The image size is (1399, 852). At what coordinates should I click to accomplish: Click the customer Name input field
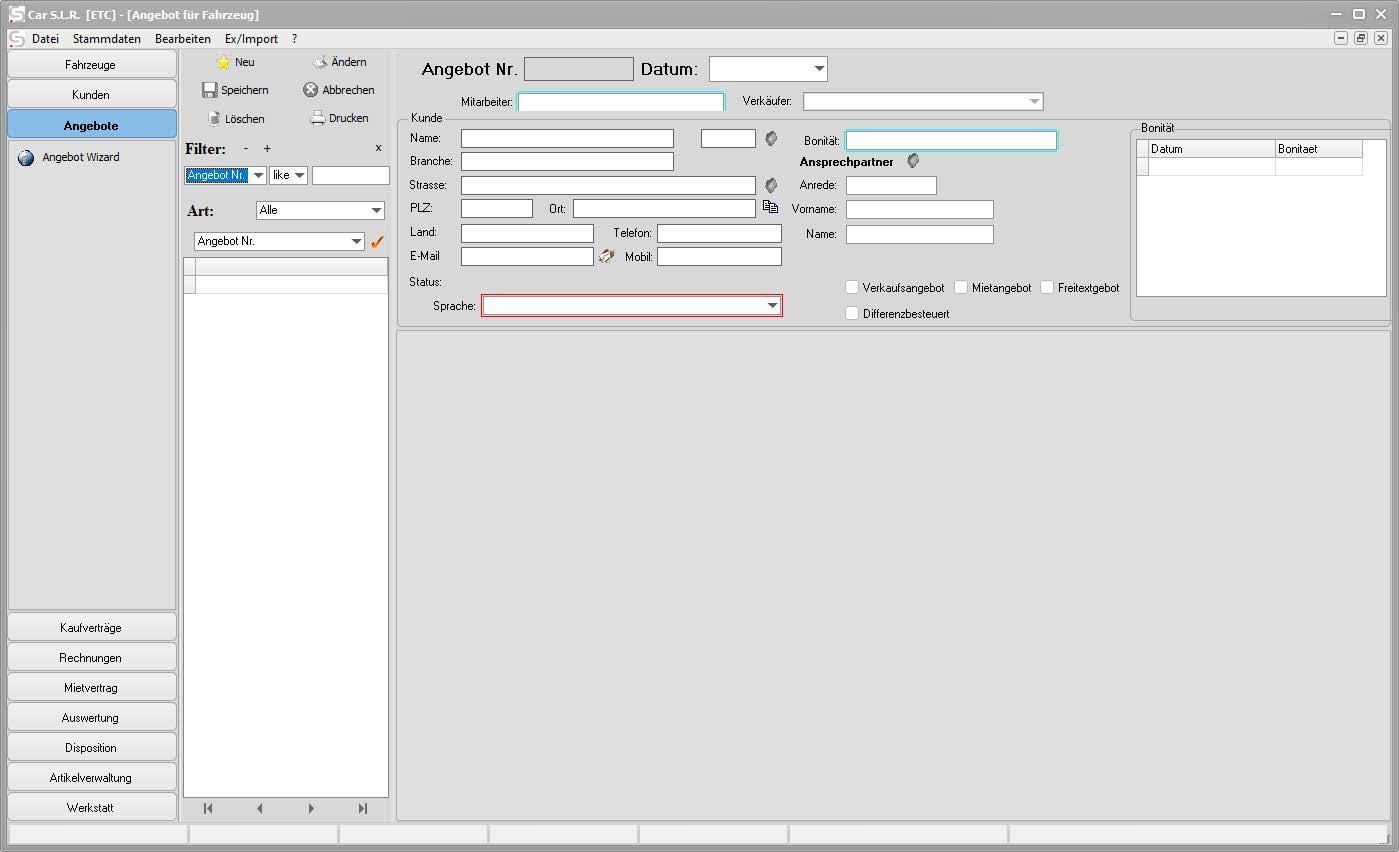[x=567, y=138]
